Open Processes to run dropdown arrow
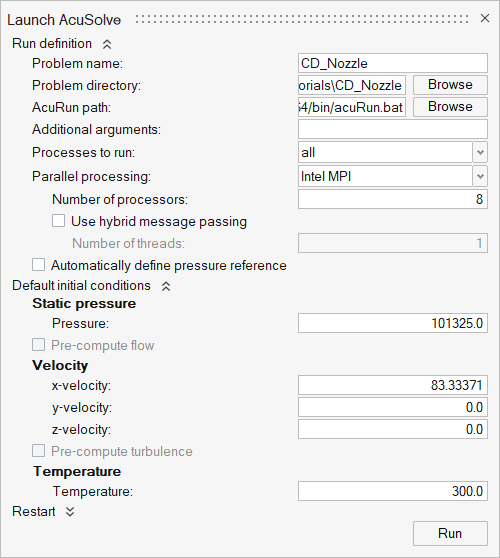This screenshot has width=500, height=558. pyautogui.click(x=480, y=152)
